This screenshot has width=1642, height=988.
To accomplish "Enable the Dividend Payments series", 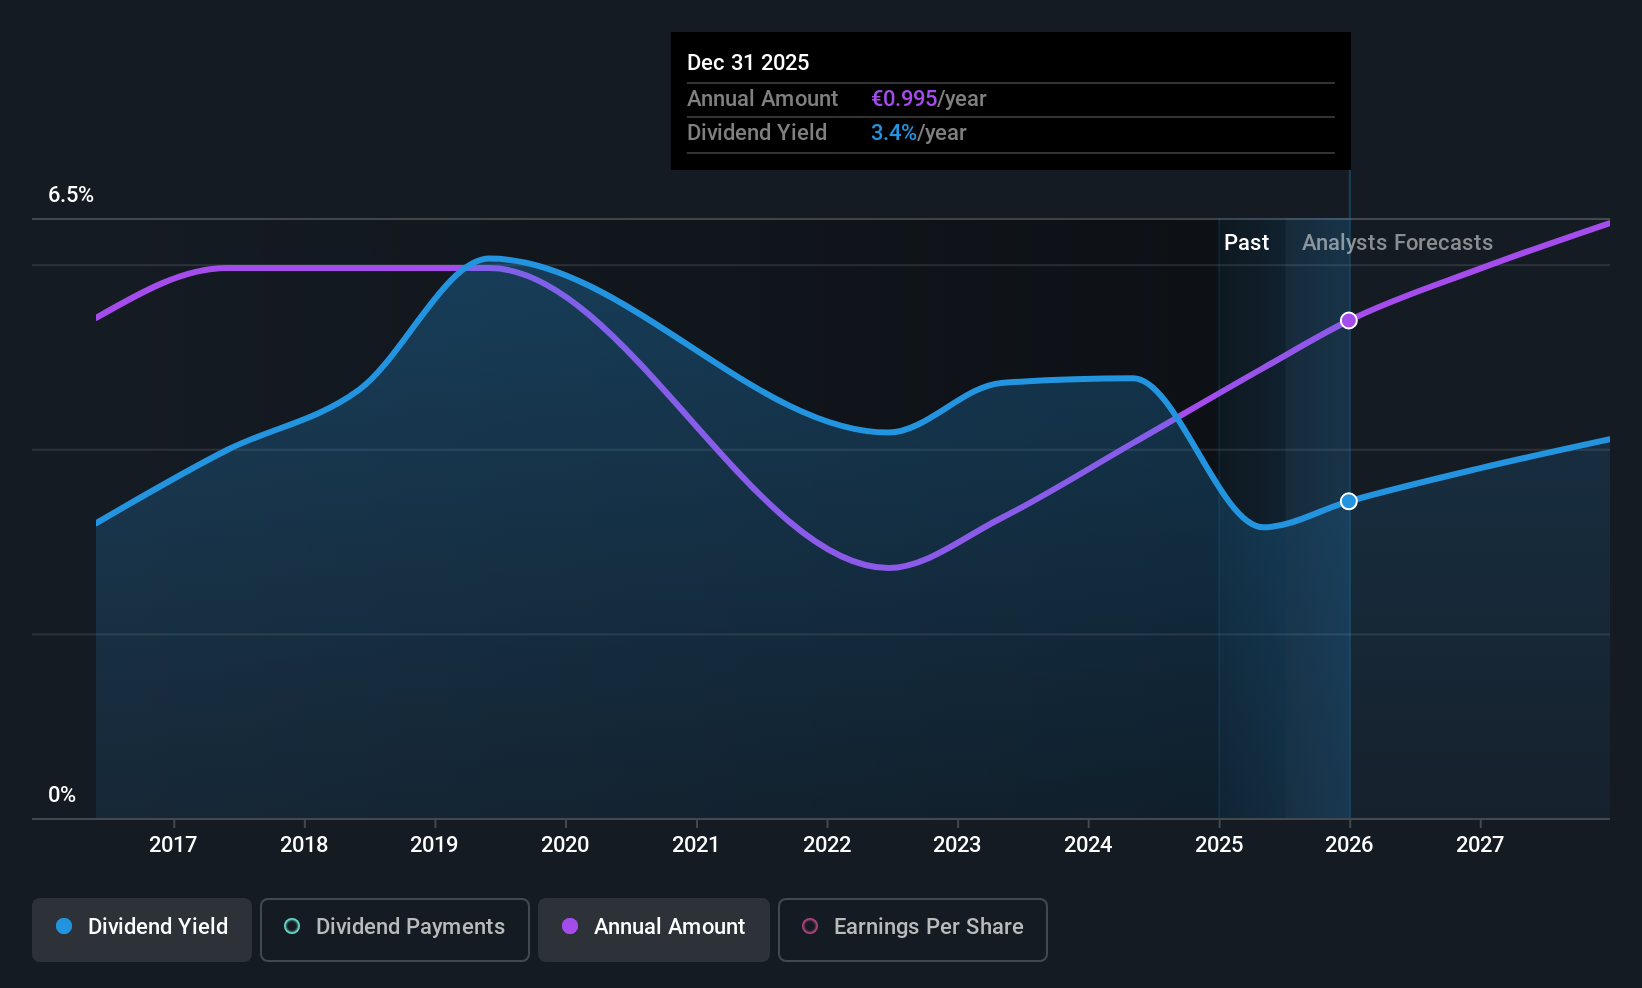I will click(x=395, y=930).
